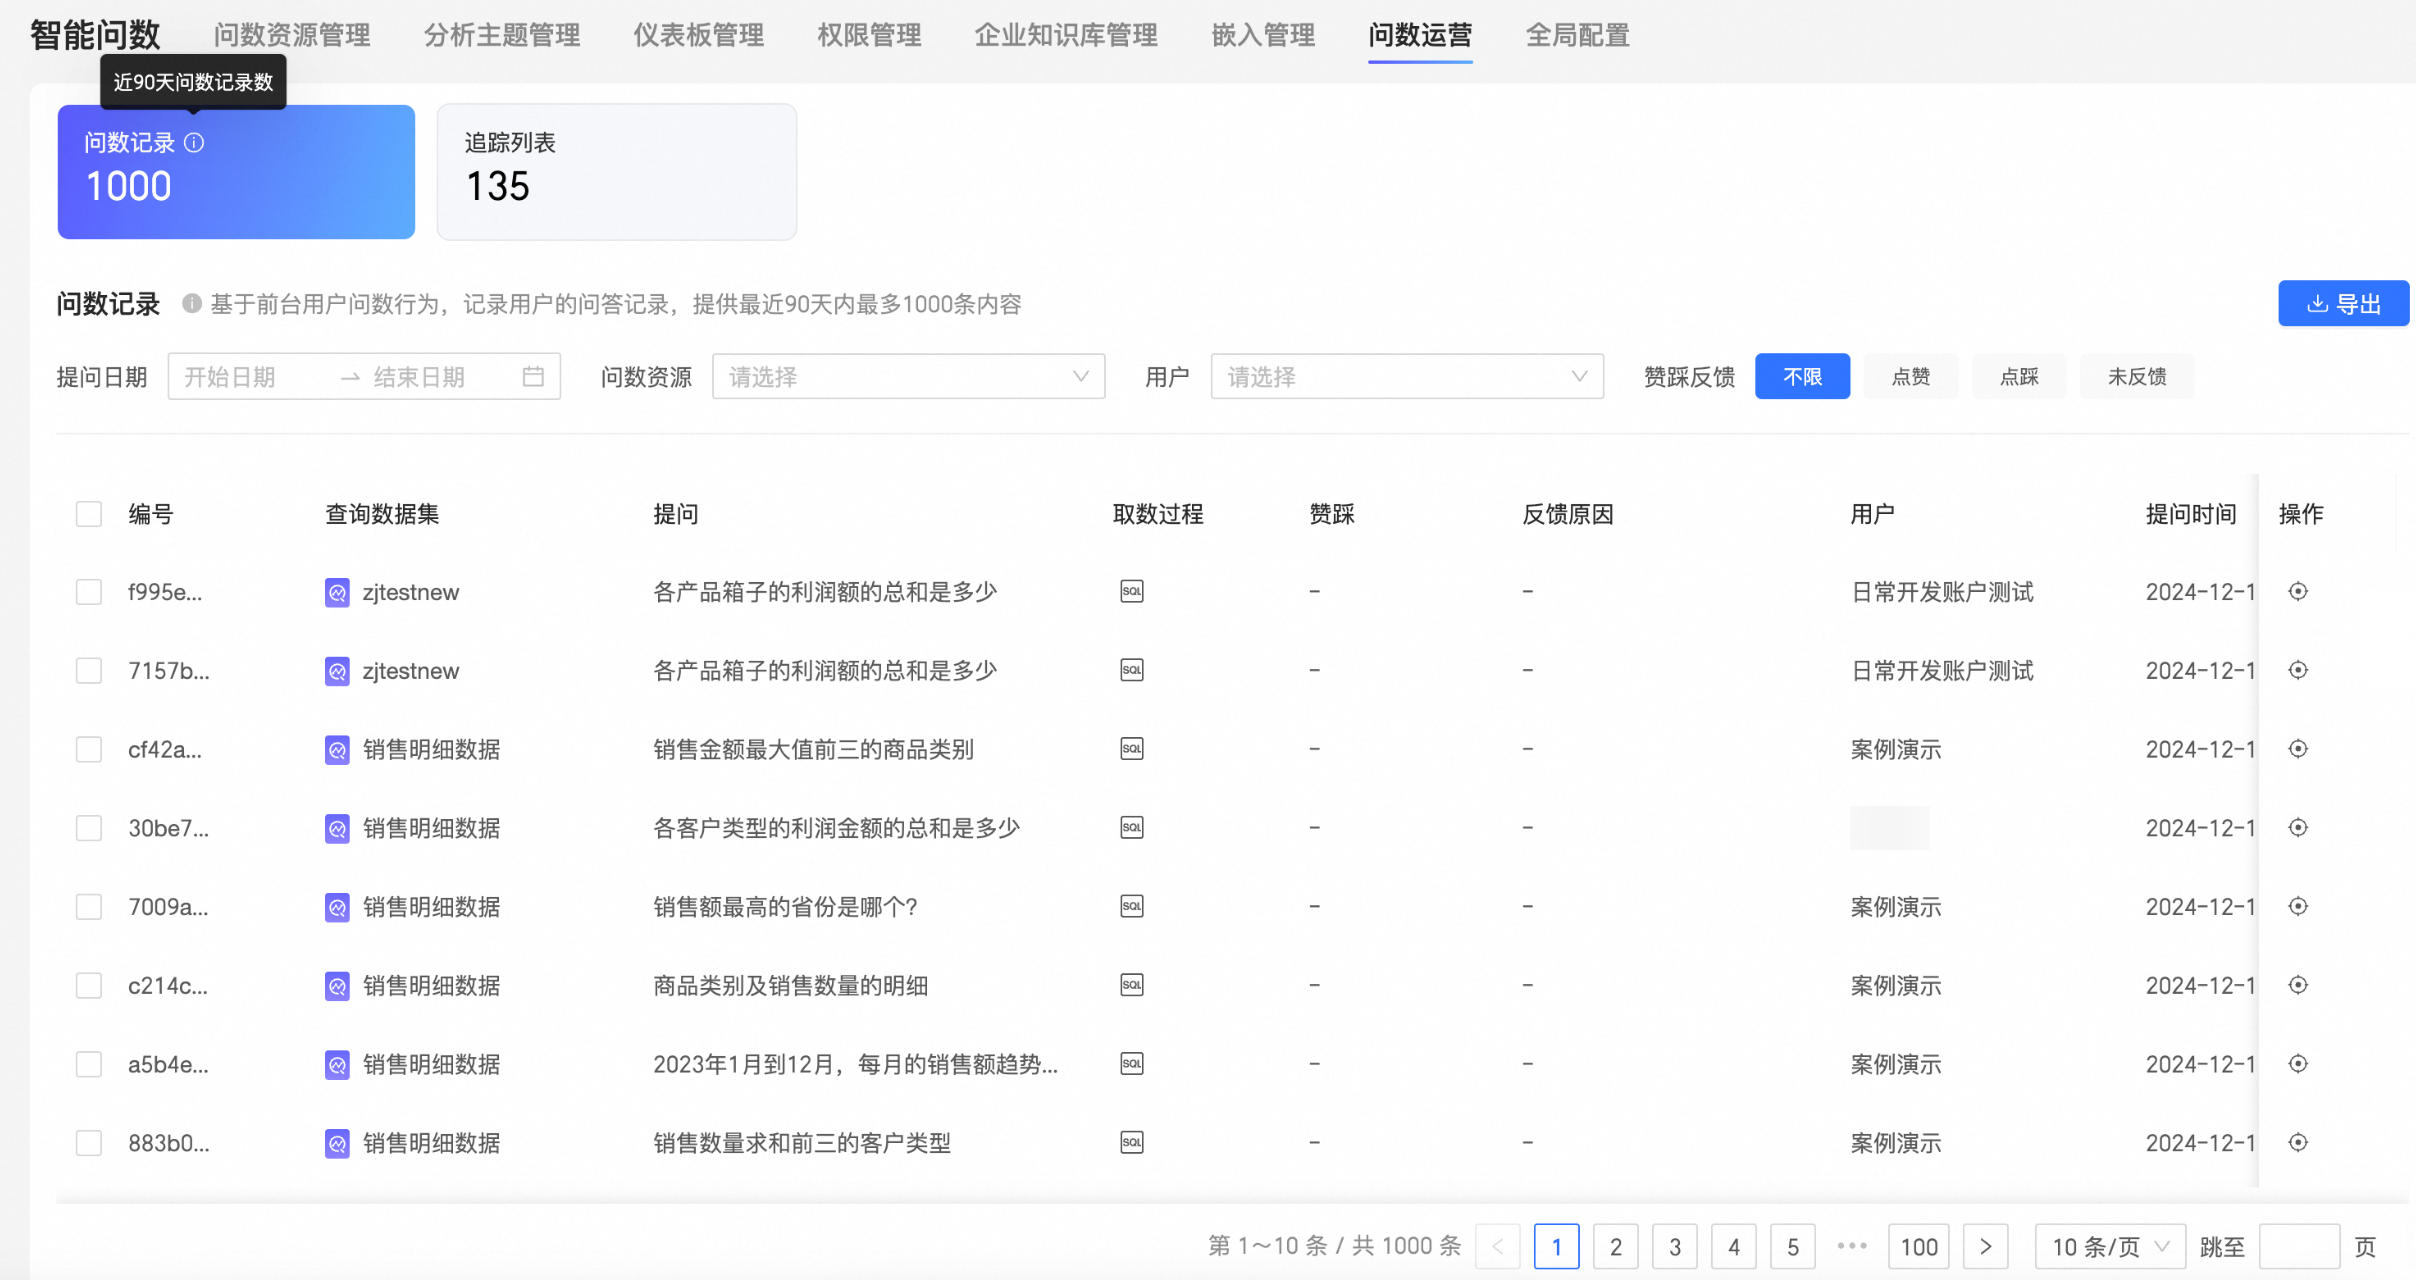Screen dimensions: 2416x1280
Task: Click the track target icon for row cf42a...
Action: (2298, 749)
